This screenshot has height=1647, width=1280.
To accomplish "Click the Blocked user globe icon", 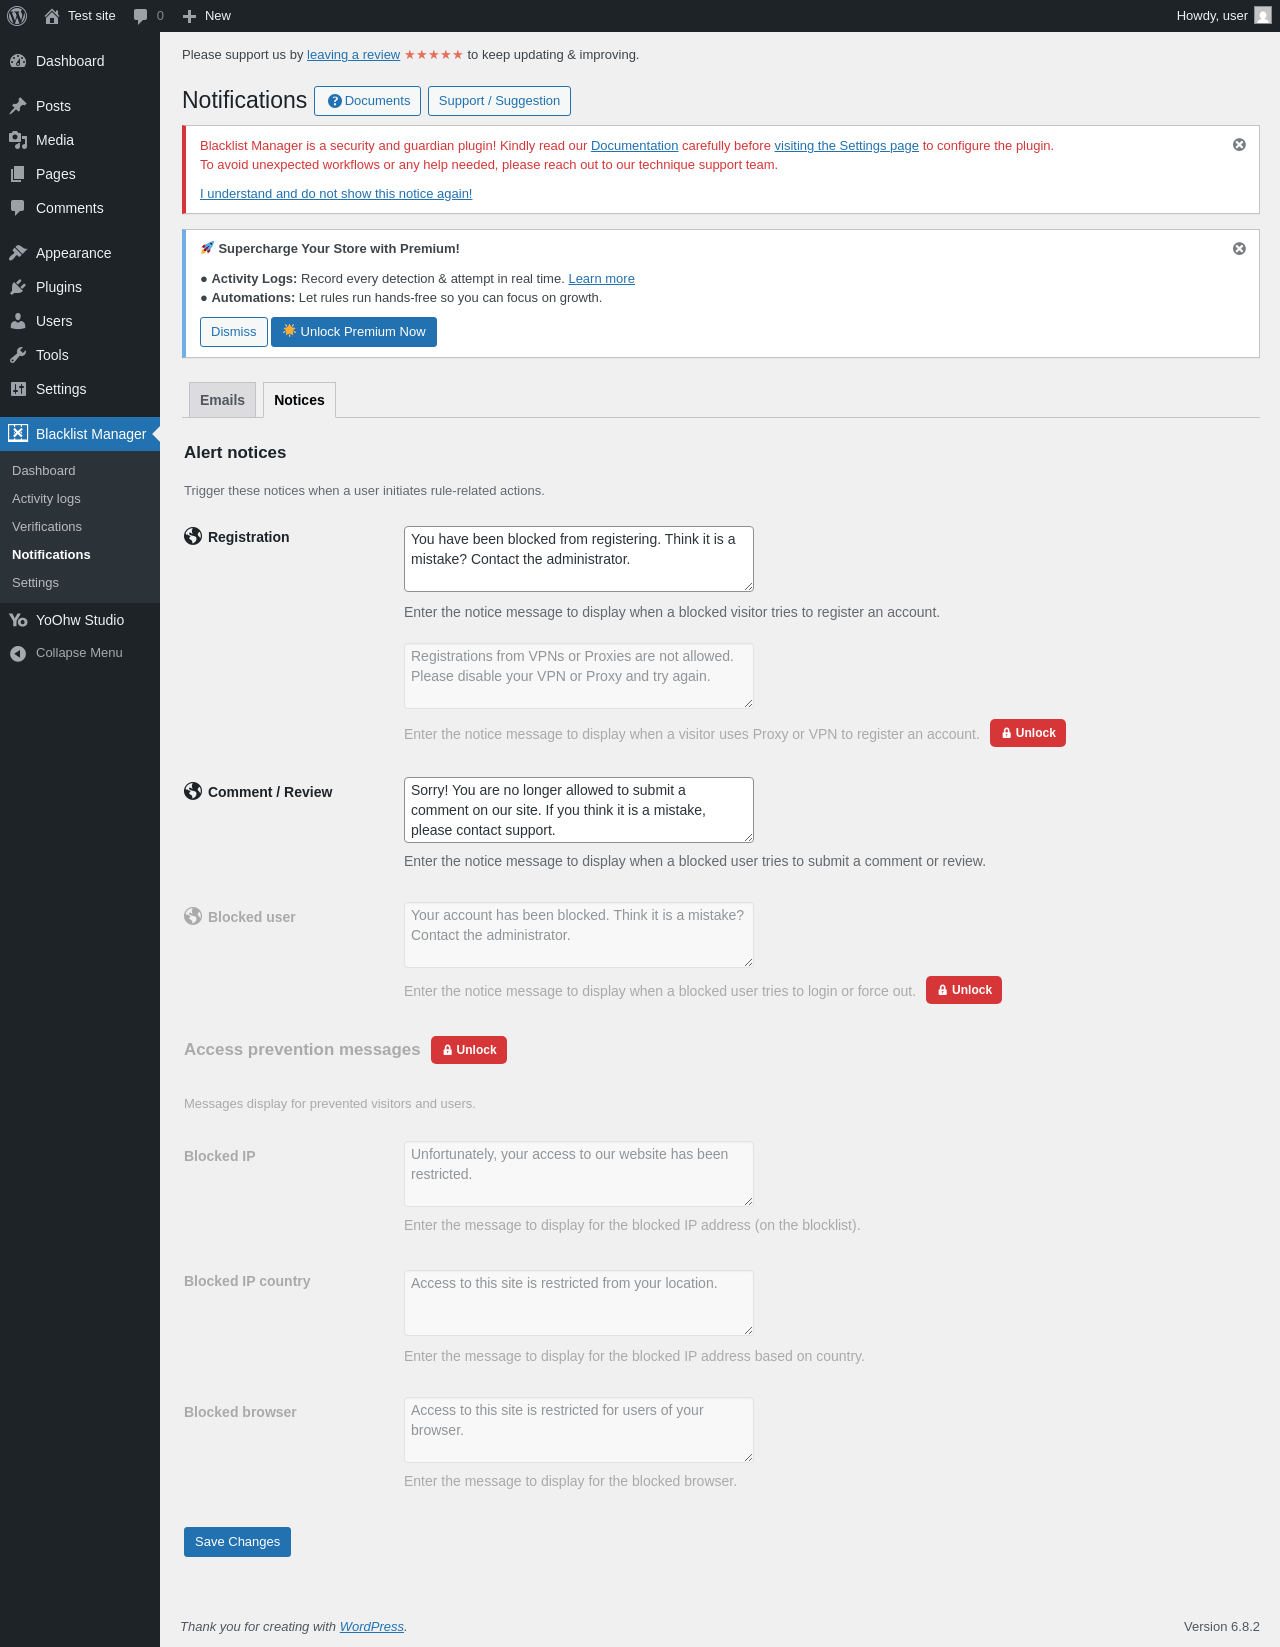I will (x=193, y=916).
